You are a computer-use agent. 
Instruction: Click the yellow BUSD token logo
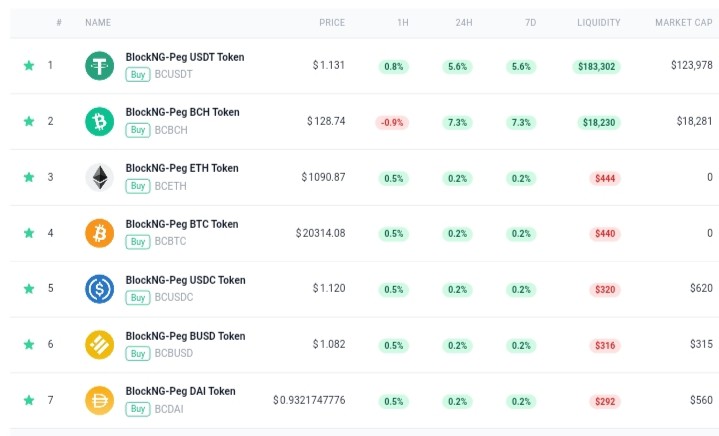(100, 345)
